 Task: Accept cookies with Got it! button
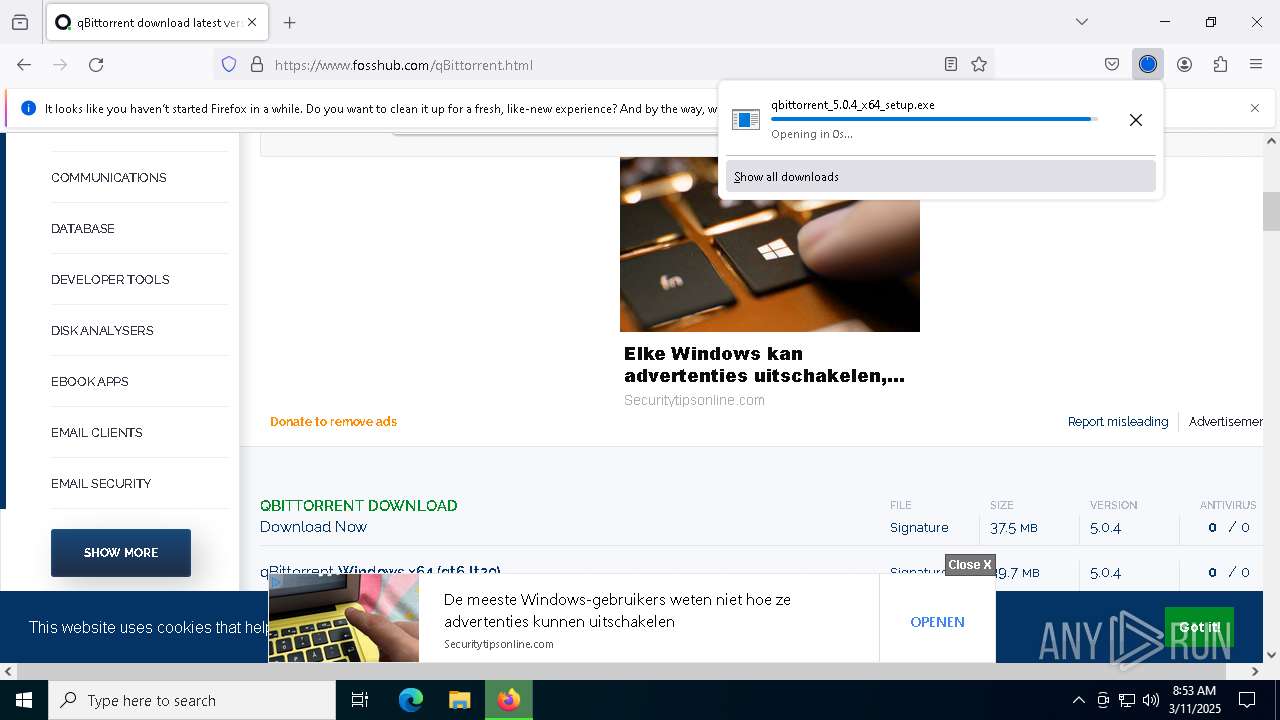coord(1199,627)
